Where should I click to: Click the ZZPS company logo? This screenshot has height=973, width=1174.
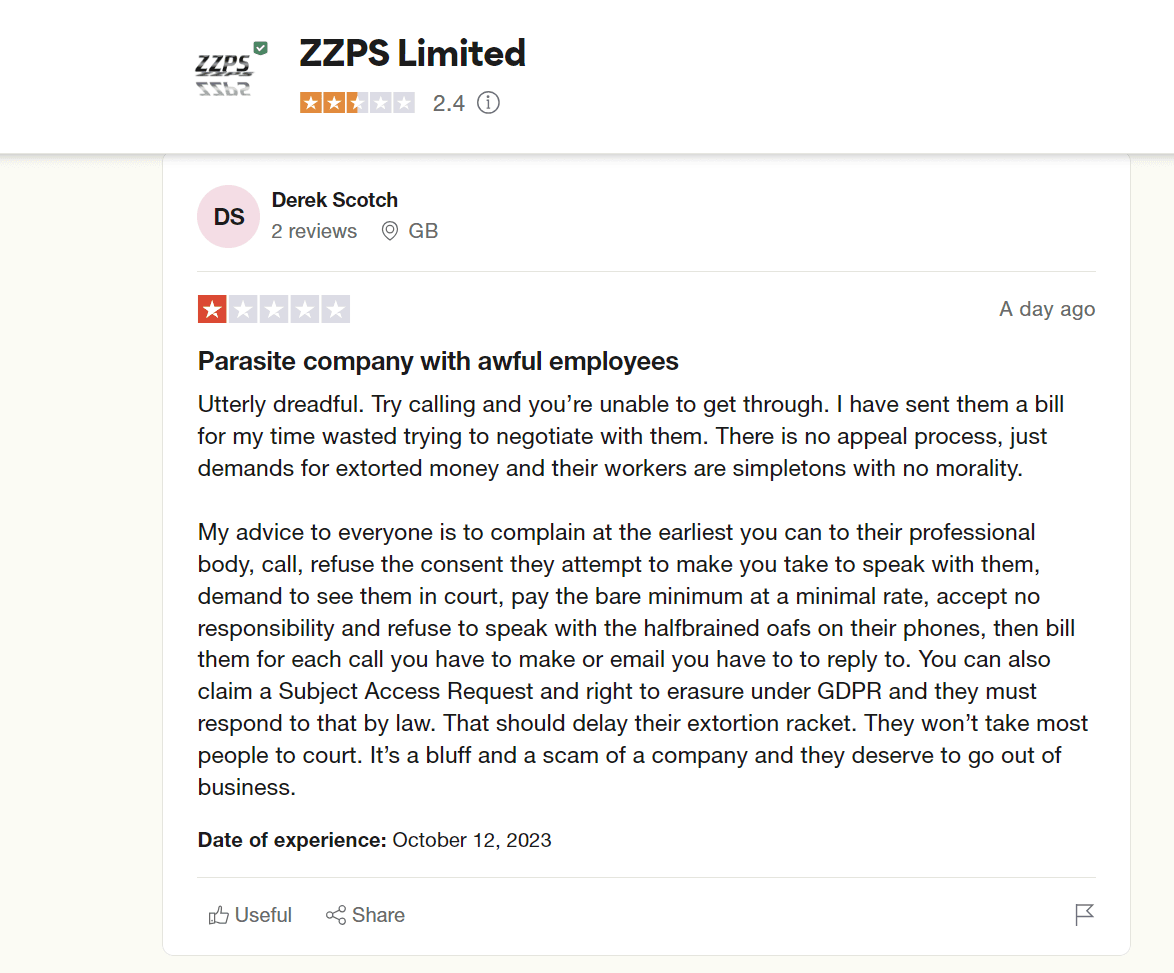[x=223, y=75]
